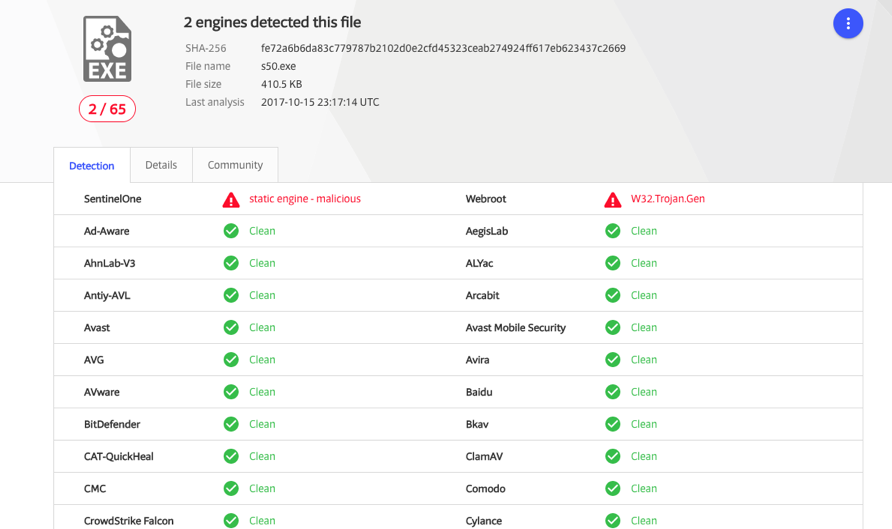Viewport: 892px width, 529px height.
Task: Click the heading '2 engines detected this file'
Action: coord(272,22)
